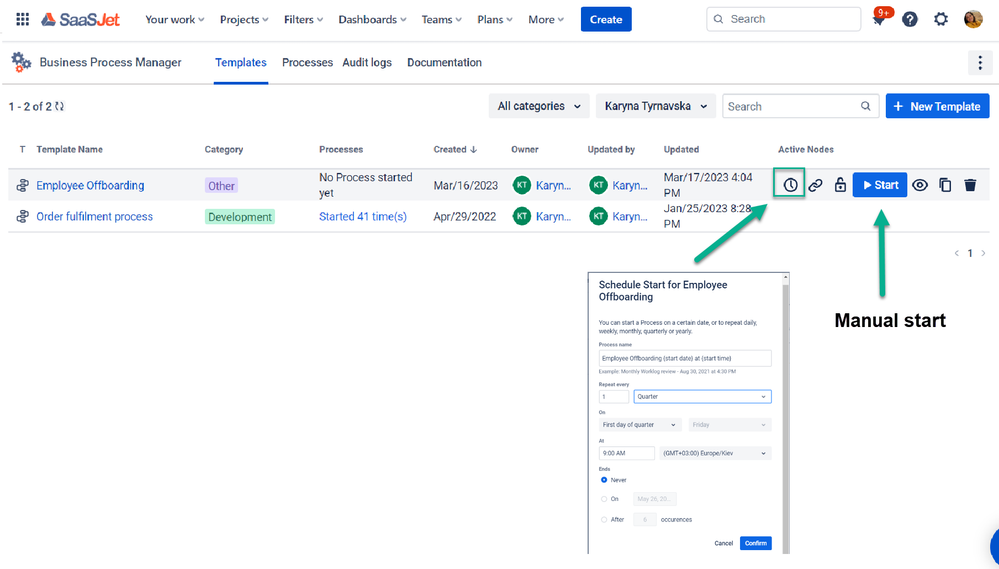Click the link icon for Employee Offboarding

click(x=816, y=185)
